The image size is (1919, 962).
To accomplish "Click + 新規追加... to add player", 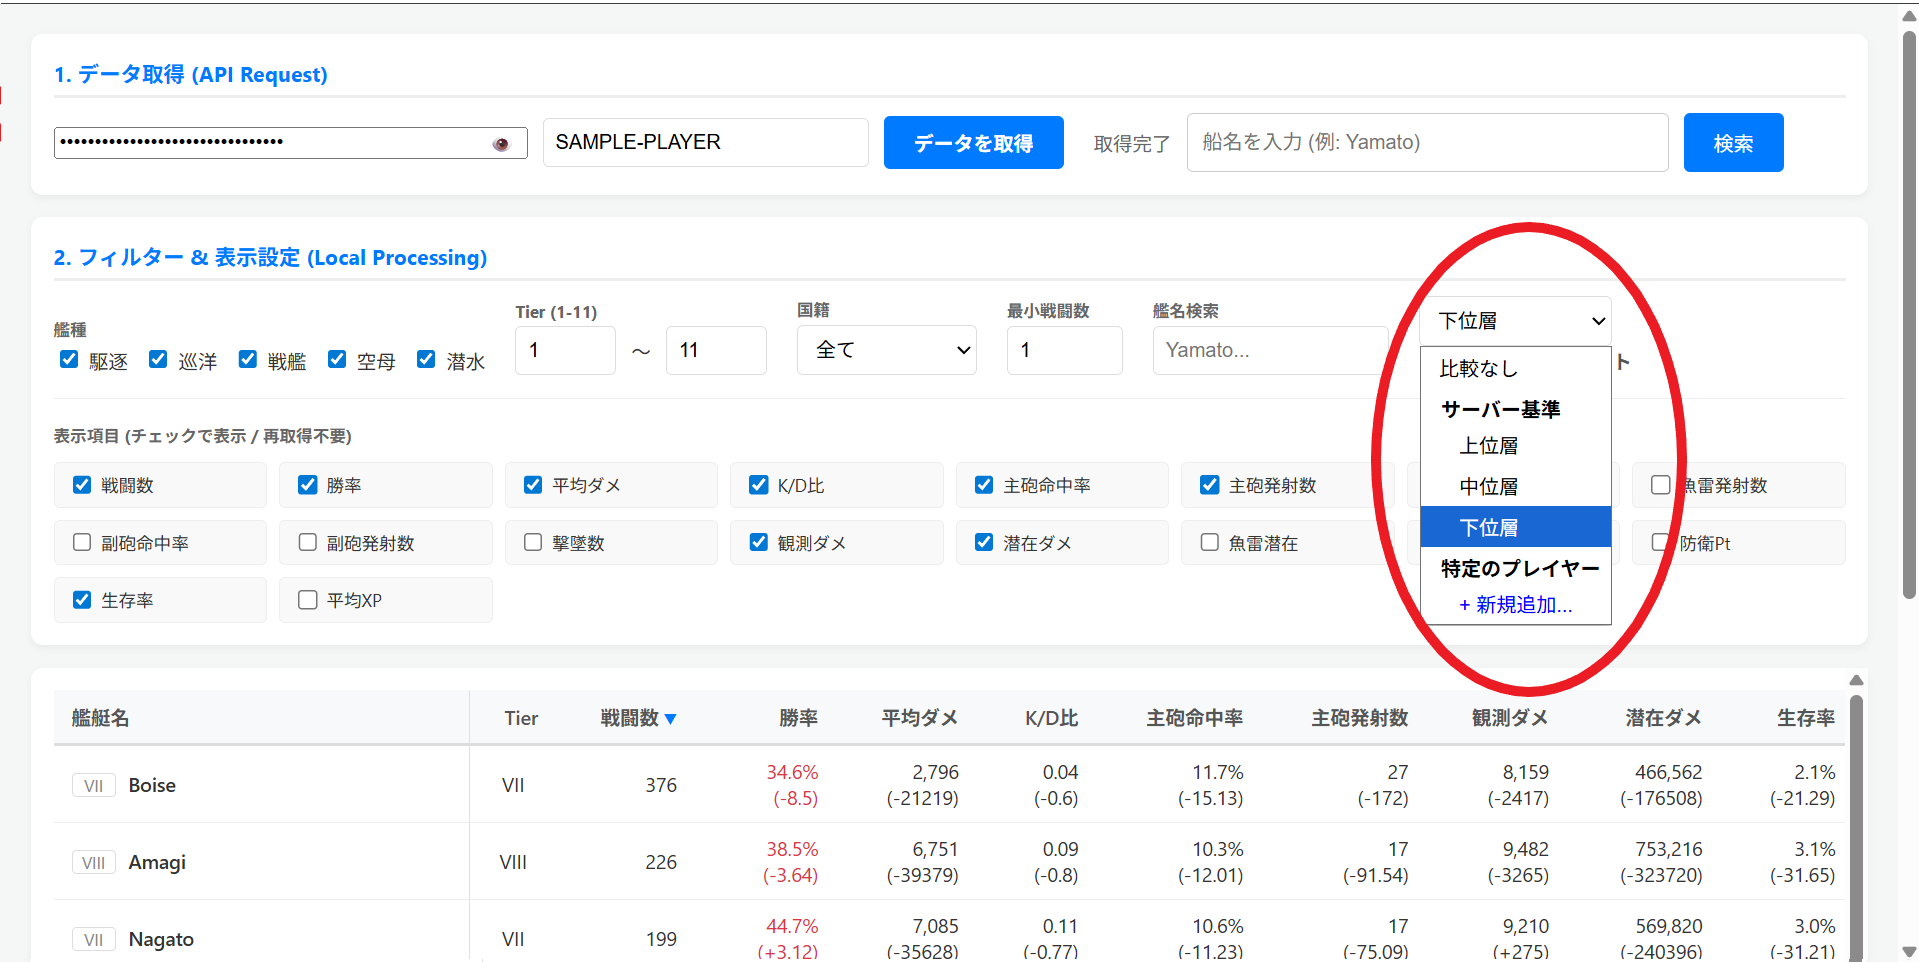I will point(1515,605).
